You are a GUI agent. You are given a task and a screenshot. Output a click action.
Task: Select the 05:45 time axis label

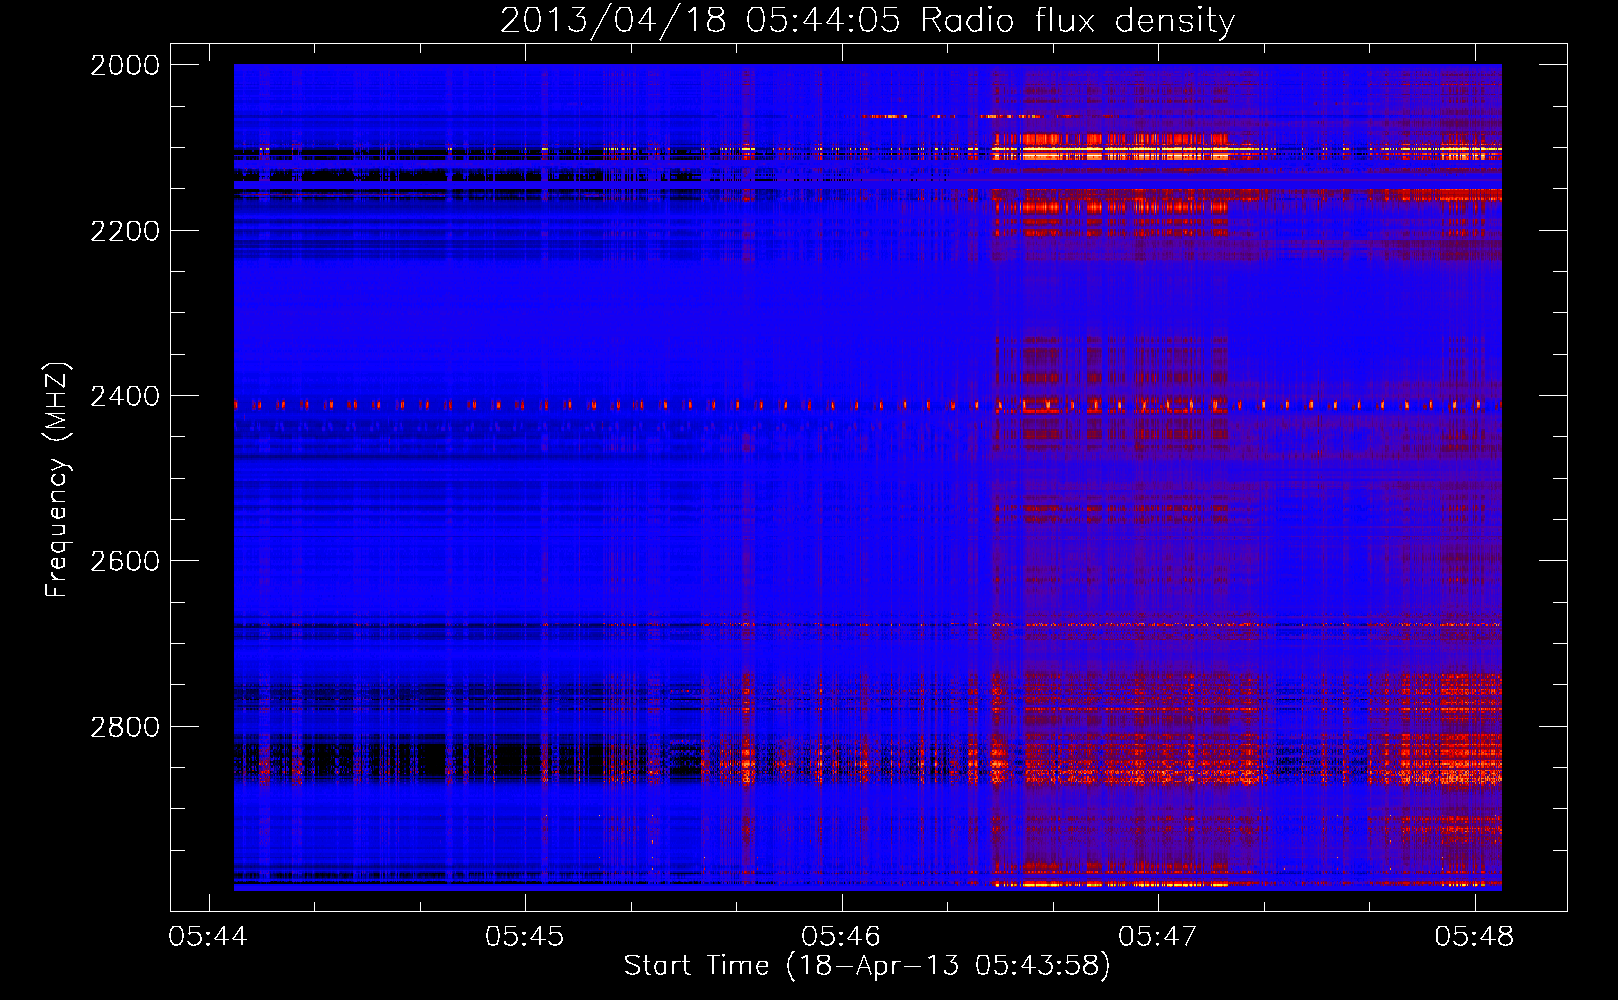(524, 937)
